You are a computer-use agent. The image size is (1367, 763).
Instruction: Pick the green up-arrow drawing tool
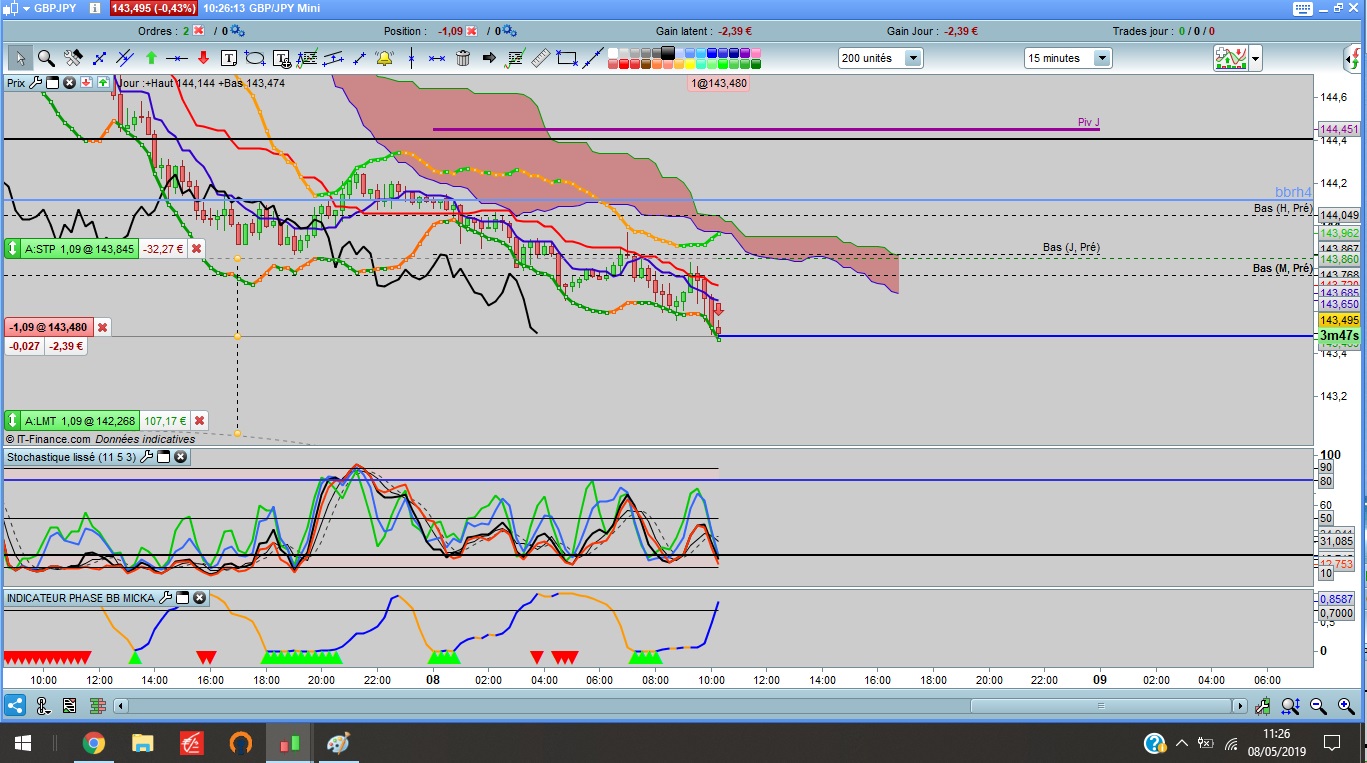(x=151, y=58)
